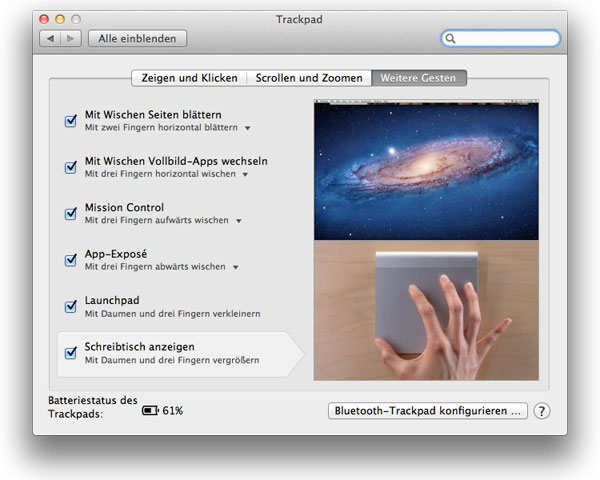Open the help question mark button
Viewport: 600px width, 480px height.
click(x=542, y=411)
